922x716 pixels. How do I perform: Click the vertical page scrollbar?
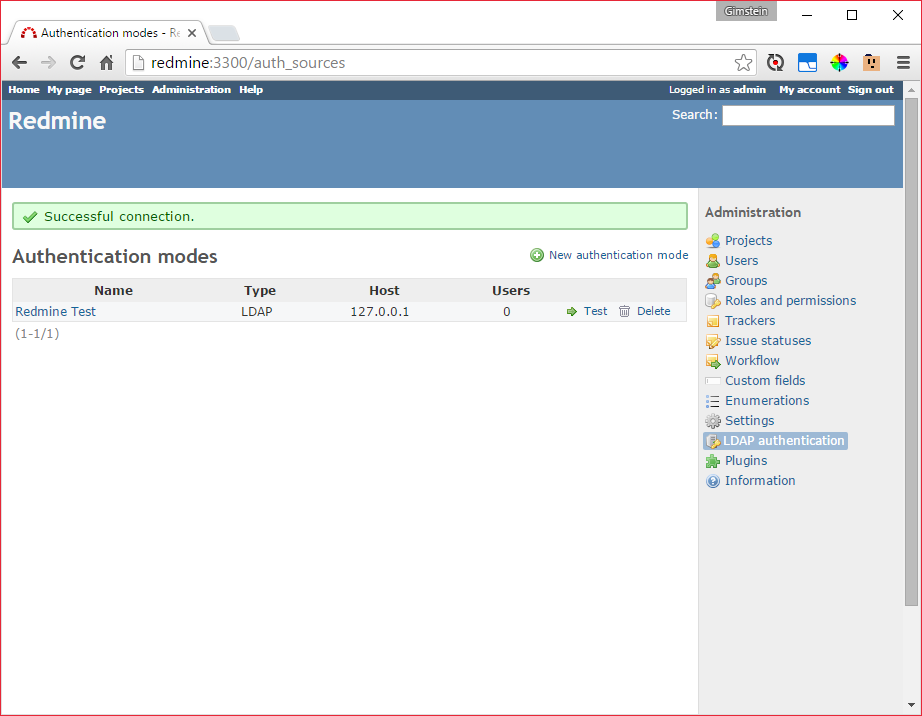(911, 350)
